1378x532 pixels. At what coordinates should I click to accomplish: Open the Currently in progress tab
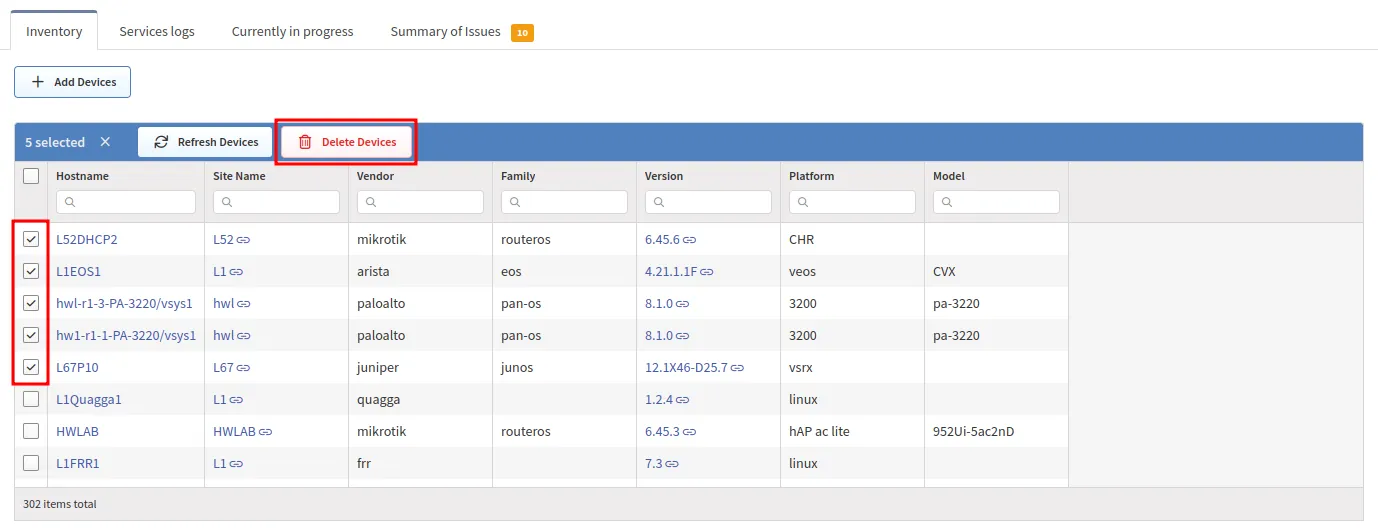[292, 31]
